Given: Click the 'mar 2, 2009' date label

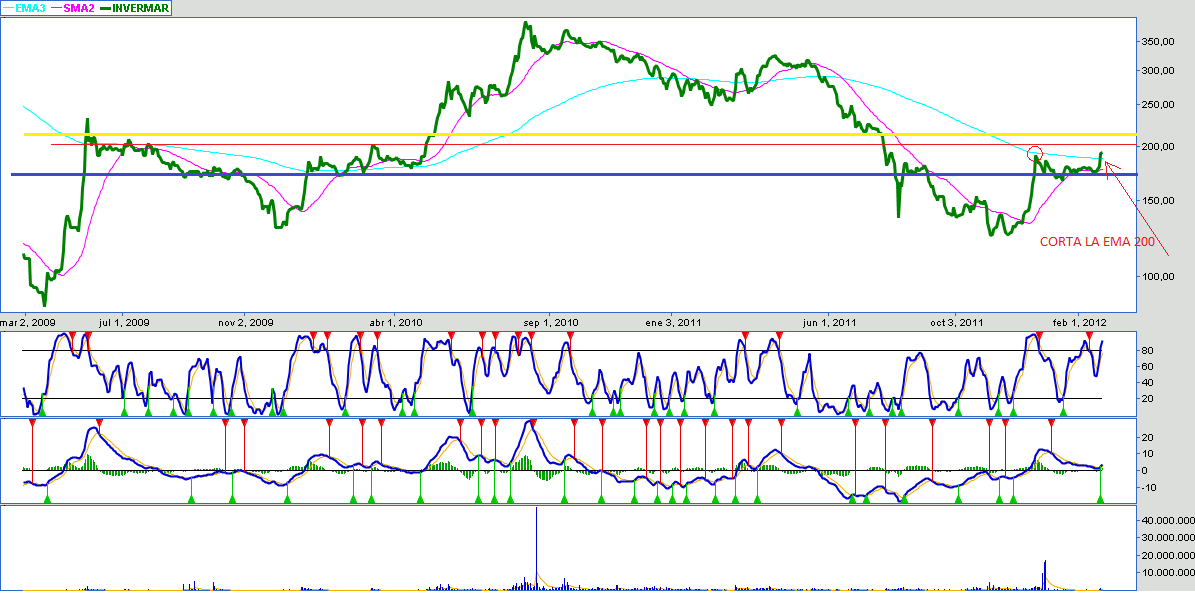Looking at the screenshot, I should coord(27,322).
